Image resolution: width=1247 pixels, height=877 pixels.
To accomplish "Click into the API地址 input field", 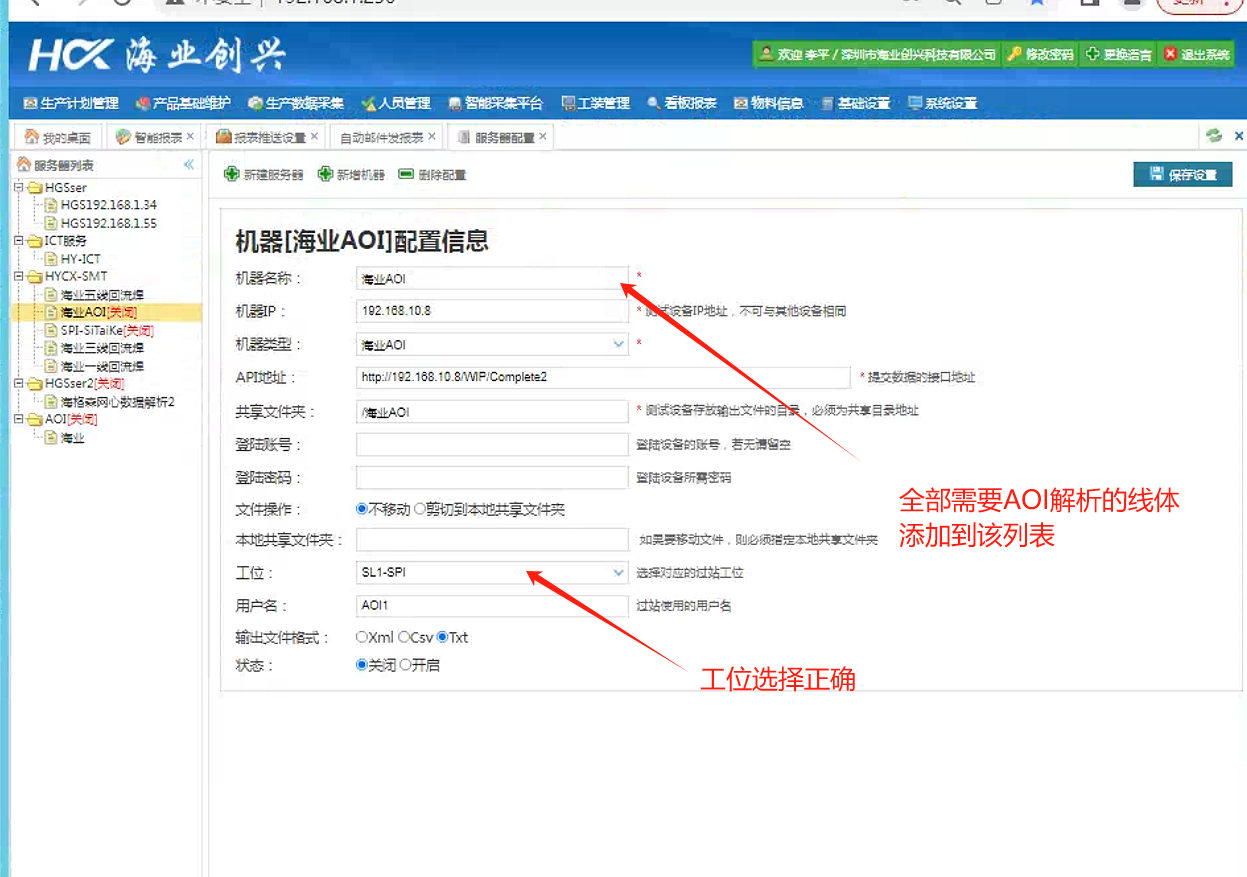I will (602, 378).
